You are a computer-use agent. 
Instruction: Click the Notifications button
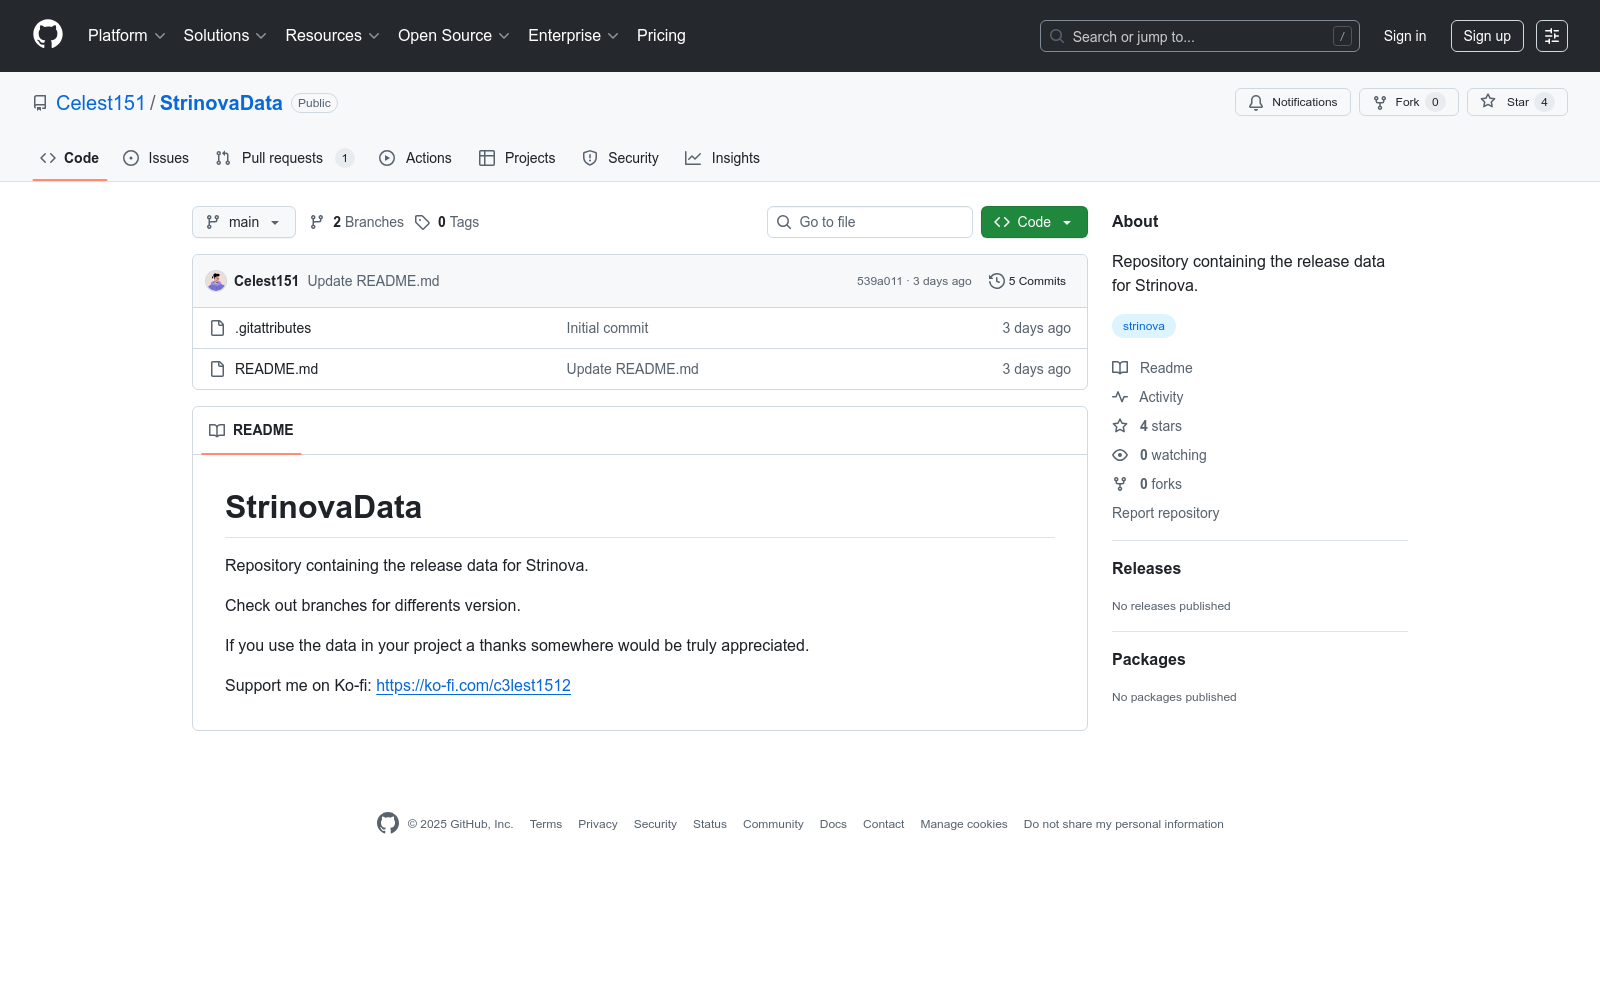coord(1293,102)
